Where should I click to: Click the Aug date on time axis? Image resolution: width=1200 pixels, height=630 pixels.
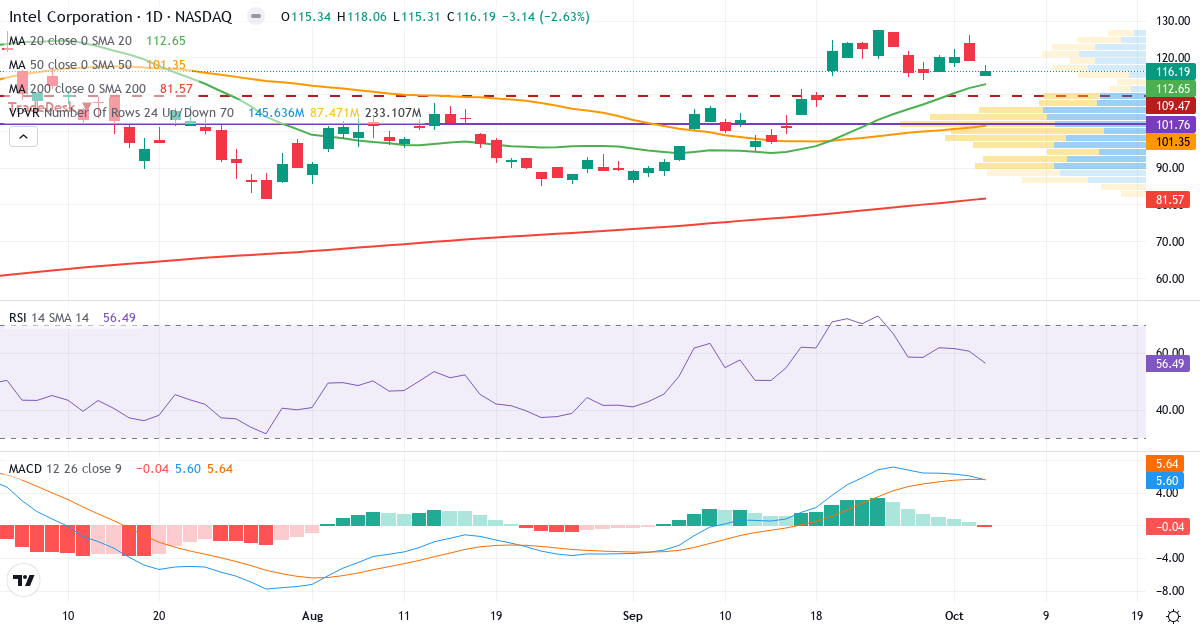[x=313, y=616]
